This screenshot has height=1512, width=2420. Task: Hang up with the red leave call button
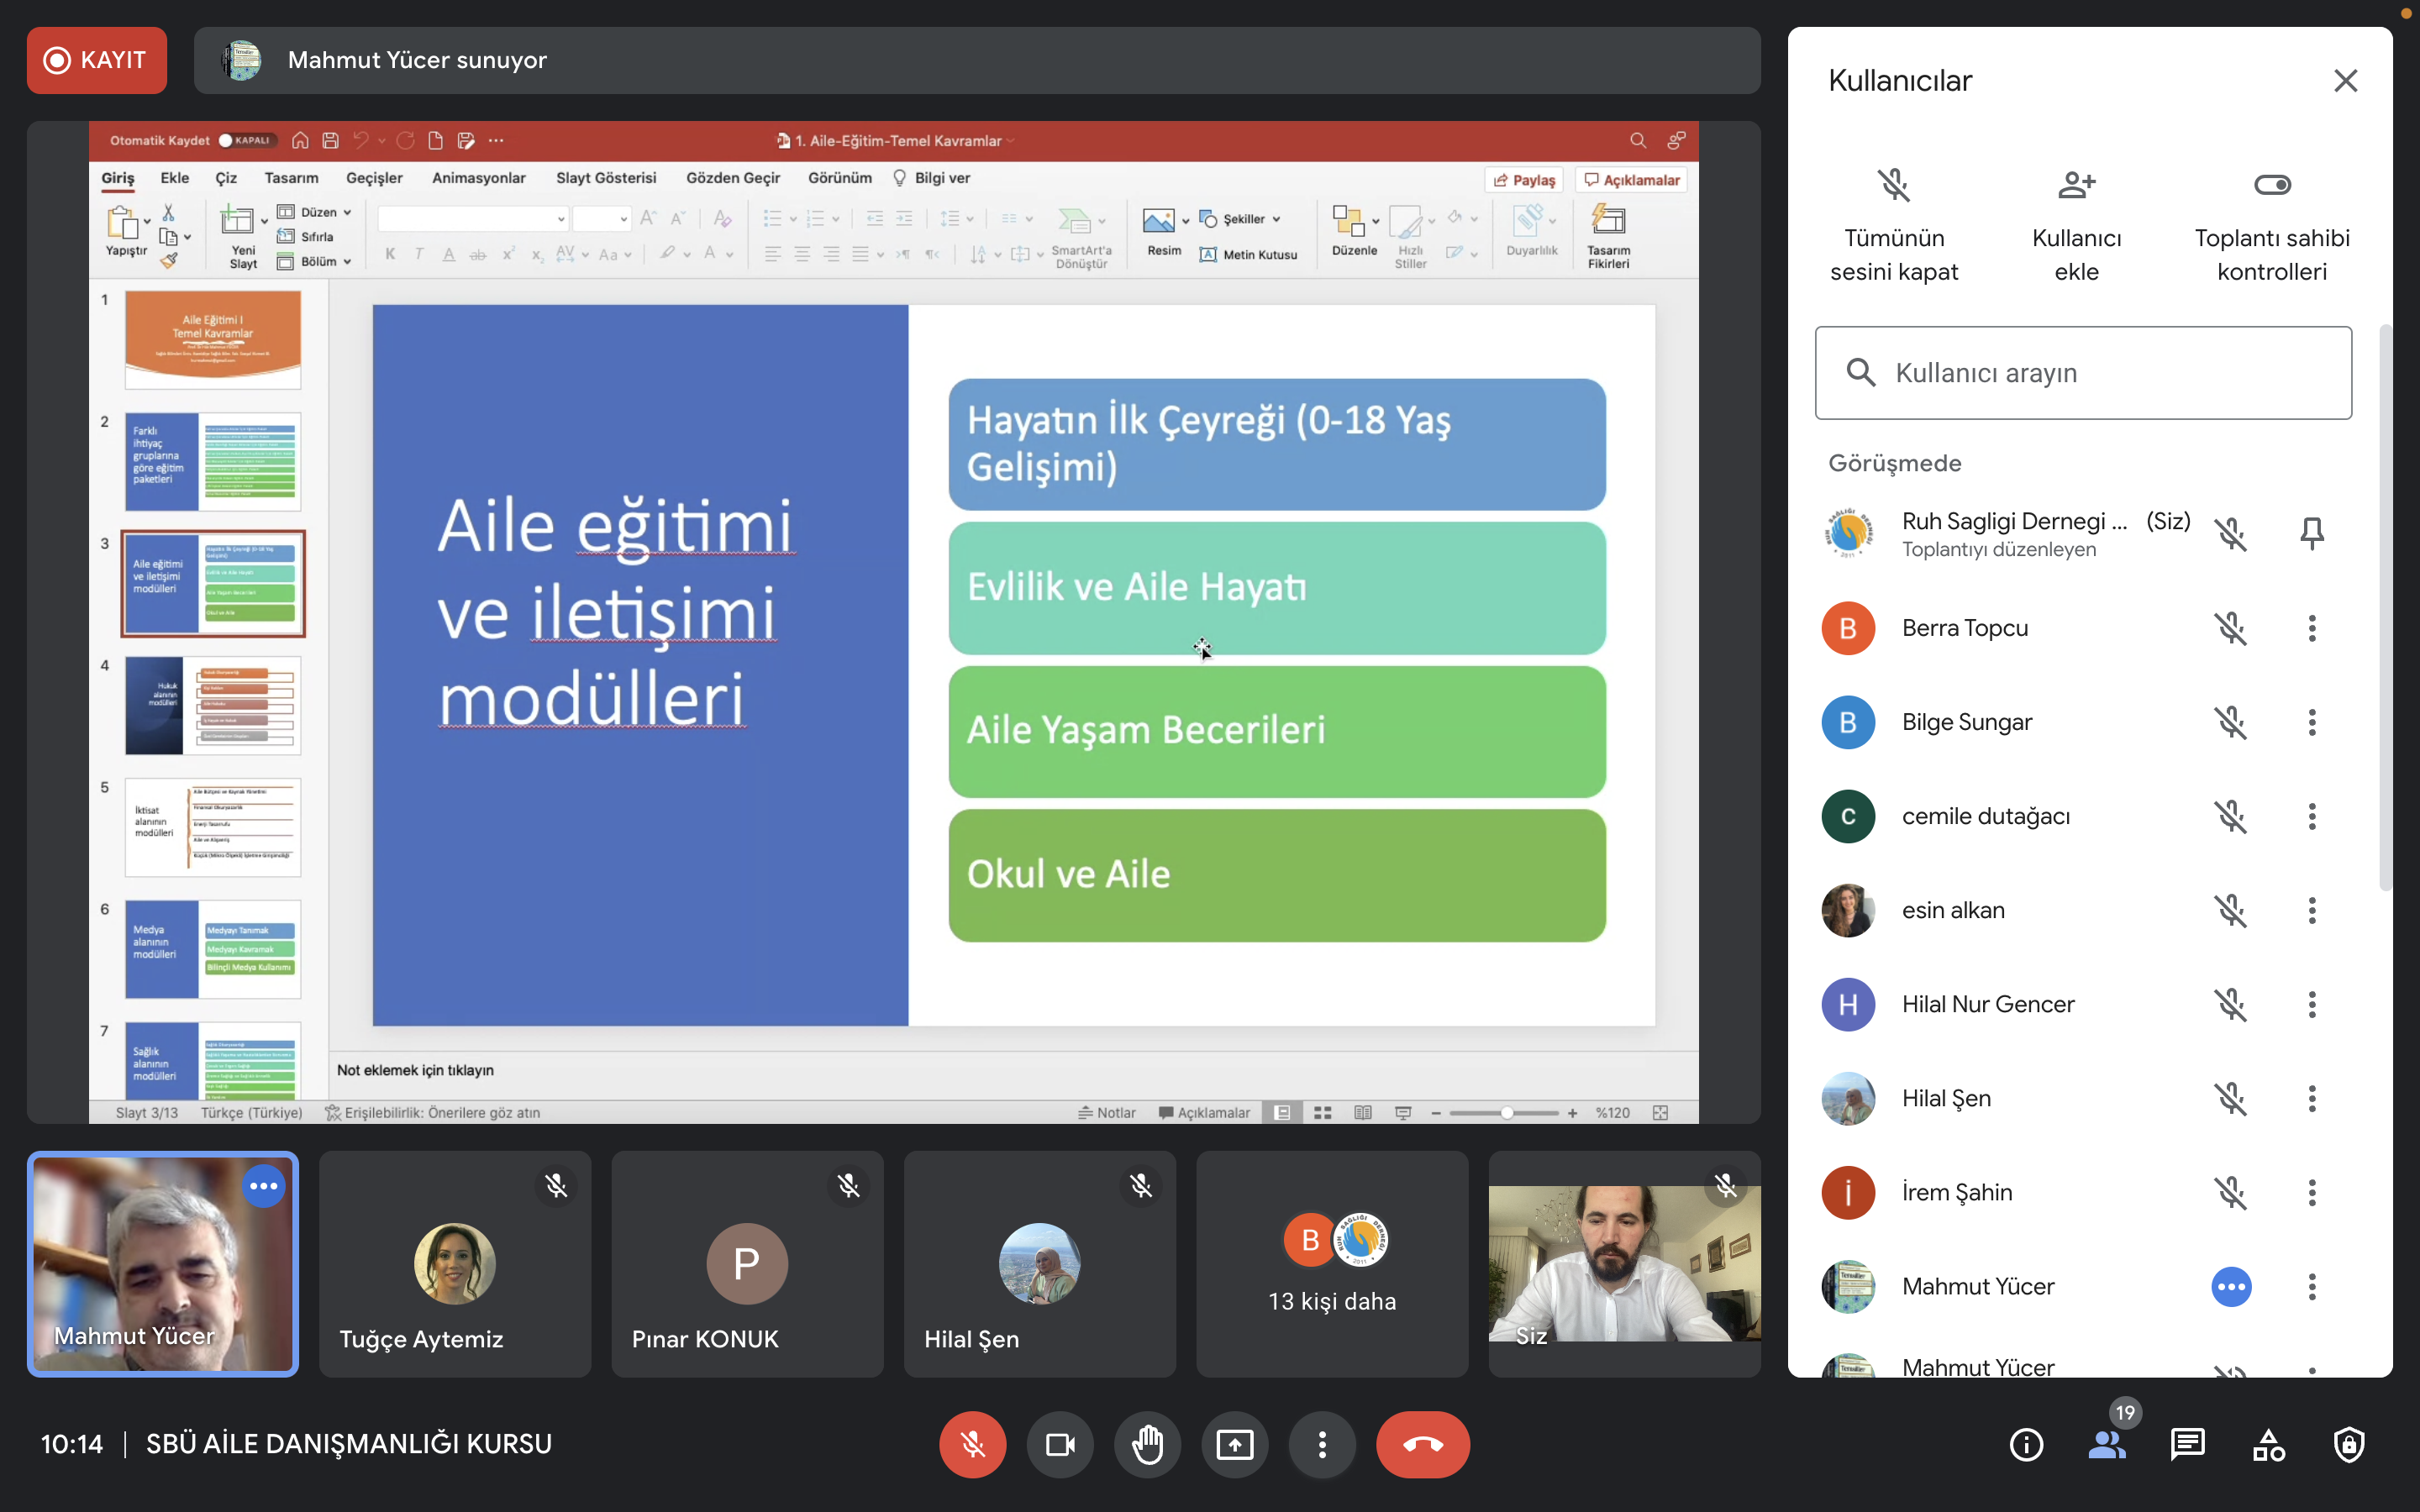tap(1422, 1444)
